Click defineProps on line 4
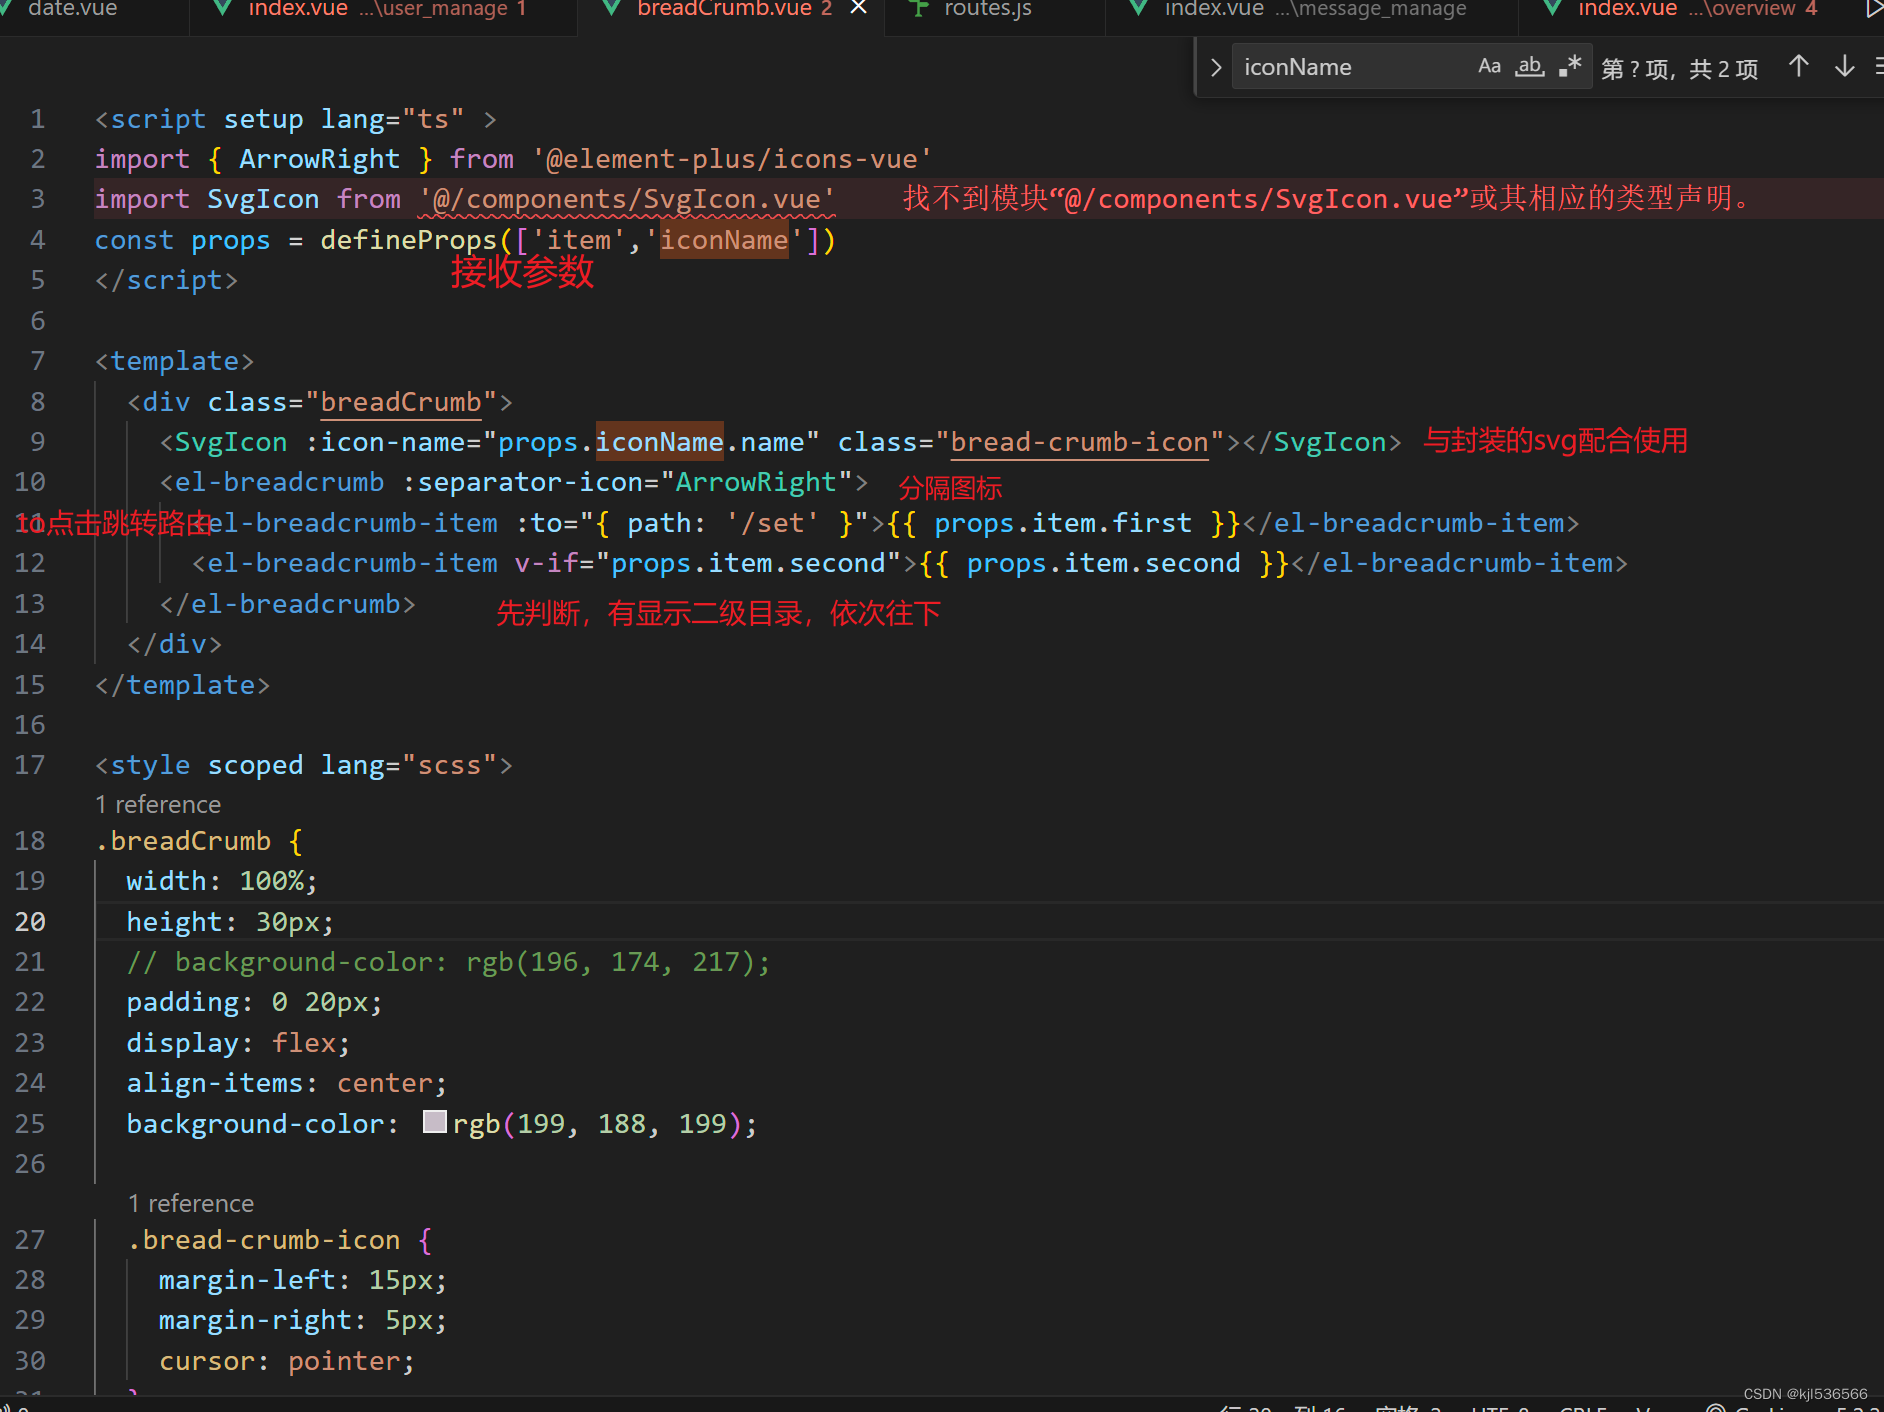1884x1412 pixels. pos(408,240)
